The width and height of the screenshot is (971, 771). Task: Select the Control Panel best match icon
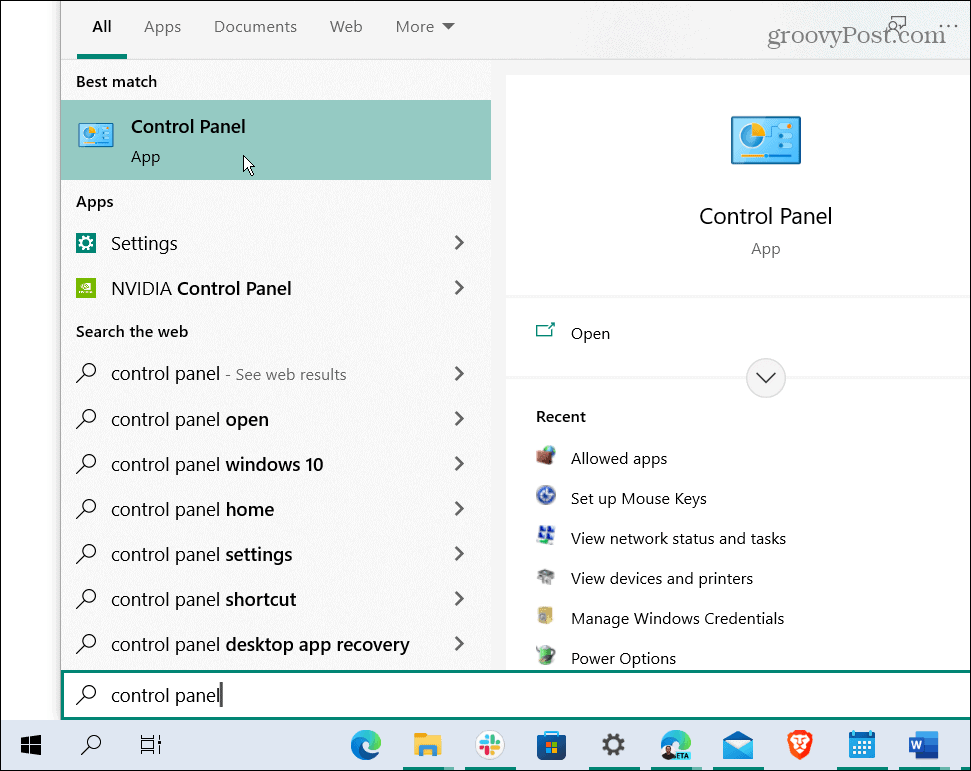96,133
